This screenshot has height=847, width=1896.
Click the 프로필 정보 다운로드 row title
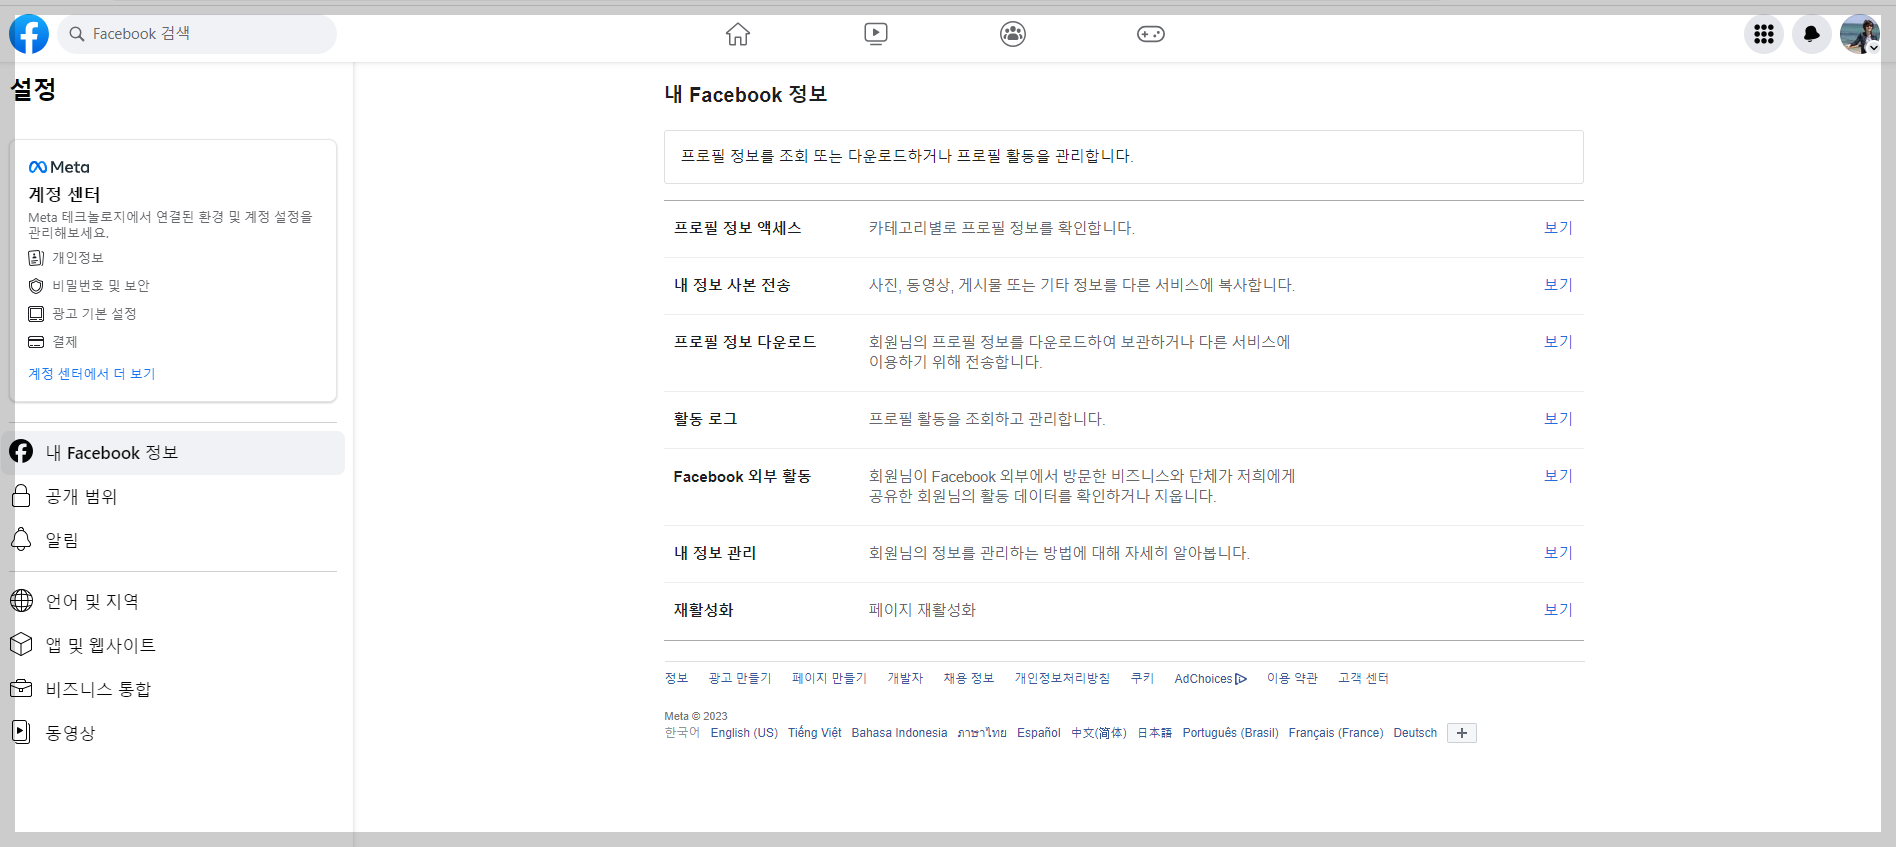click(745, 342)
